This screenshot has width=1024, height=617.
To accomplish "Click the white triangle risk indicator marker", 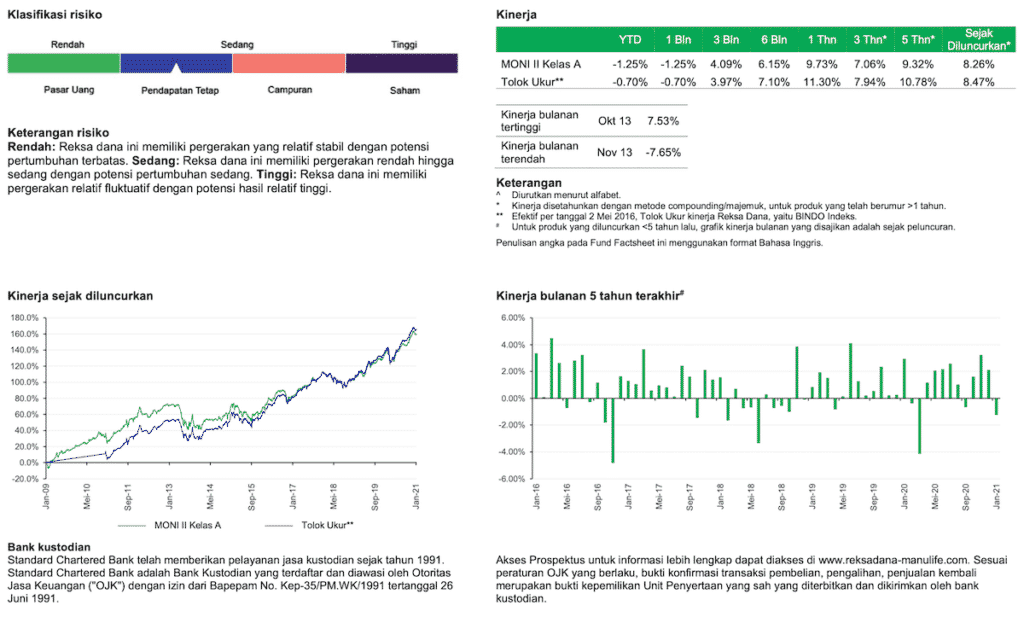I will 176,68.
